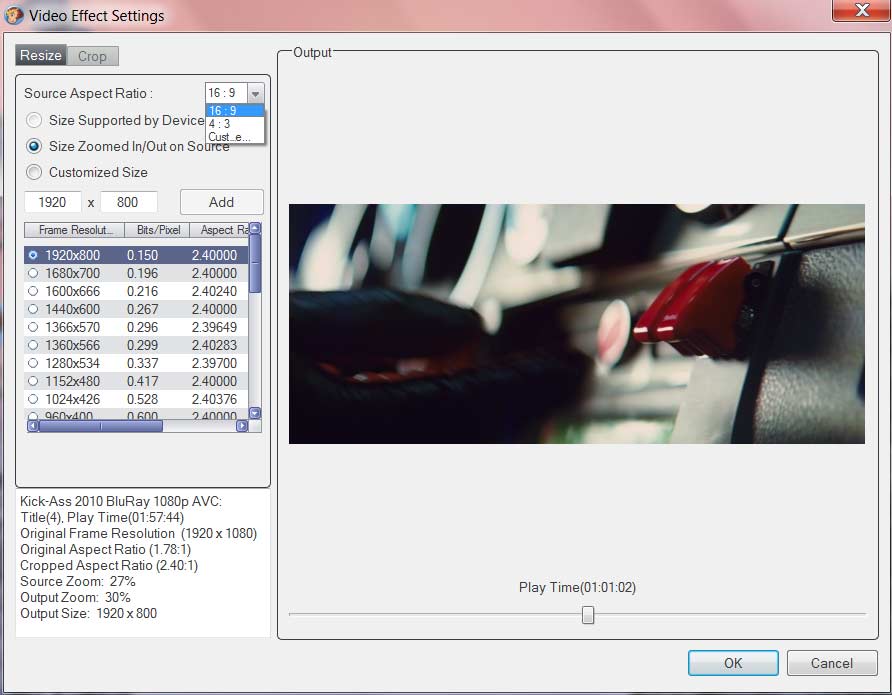Choose 16 : 9 in the aspect ratio list
The width and height of the screenshot is (892, 695).
pyautogui.click(x=234, y=110)
